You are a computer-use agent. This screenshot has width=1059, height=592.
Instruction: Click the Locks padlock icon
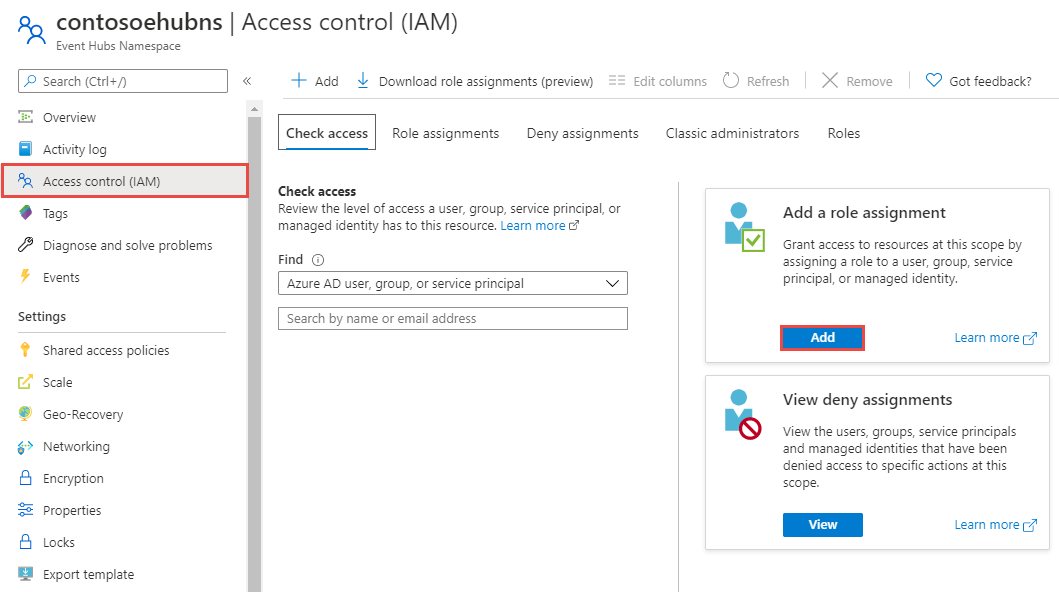click(x=26, y=542)
